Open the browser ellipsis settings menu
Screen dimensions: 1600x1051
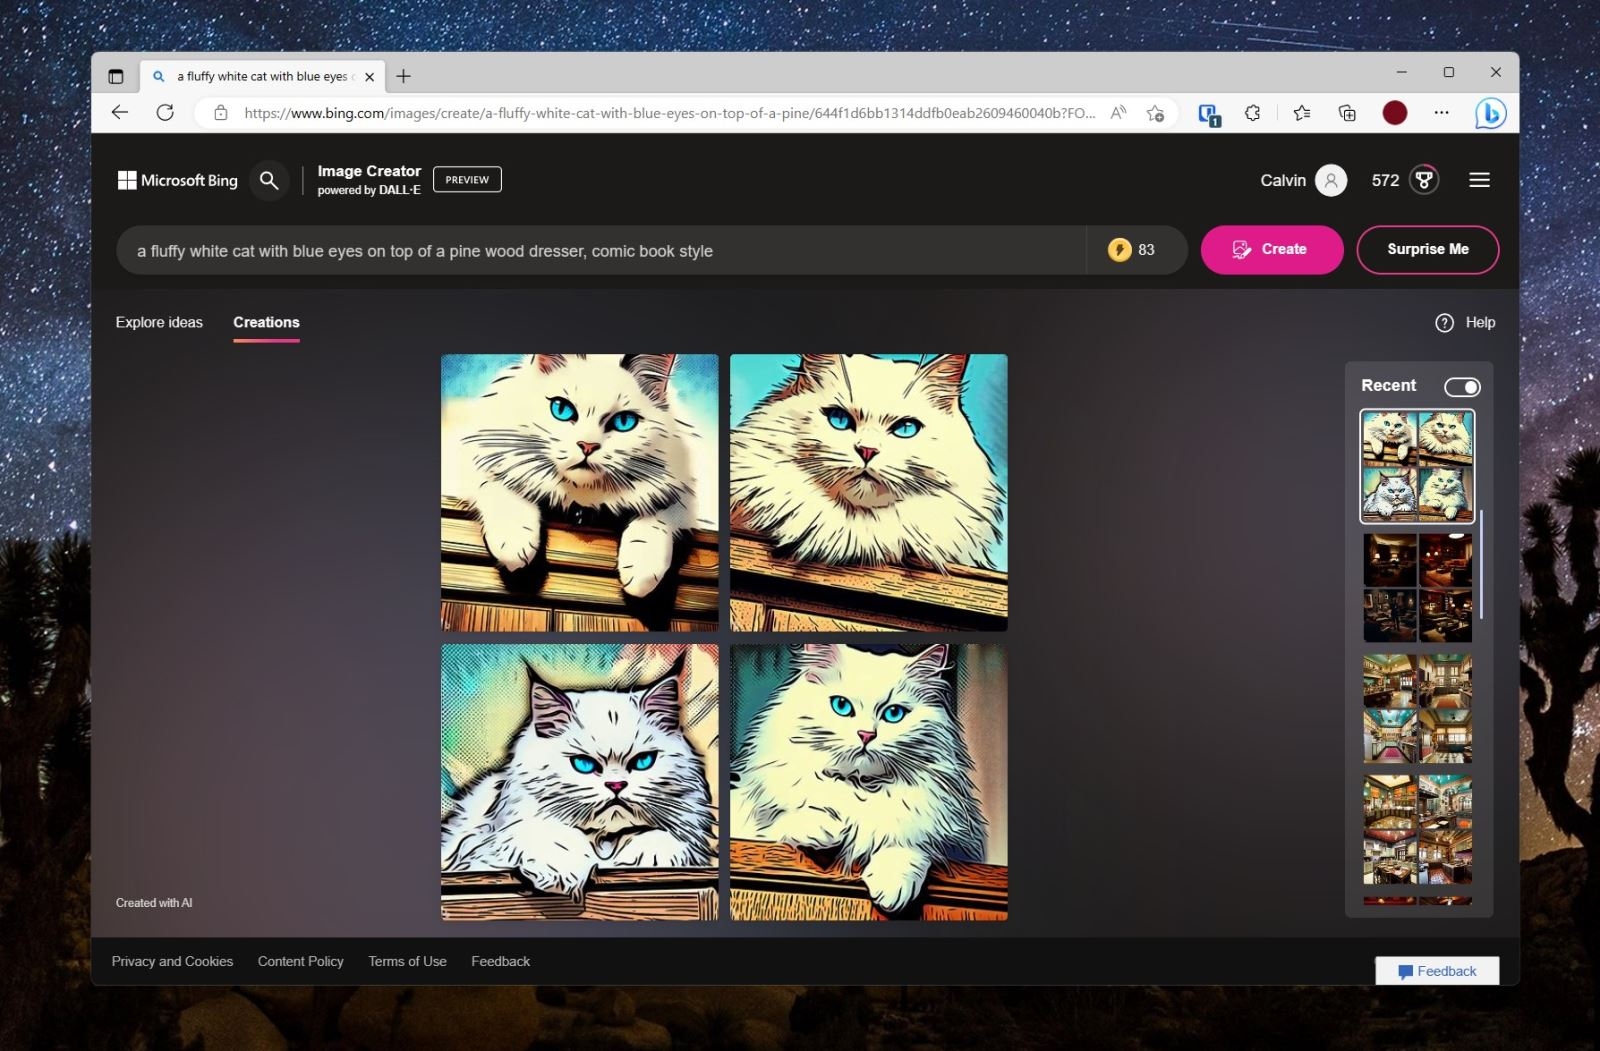pos(1443,113)
